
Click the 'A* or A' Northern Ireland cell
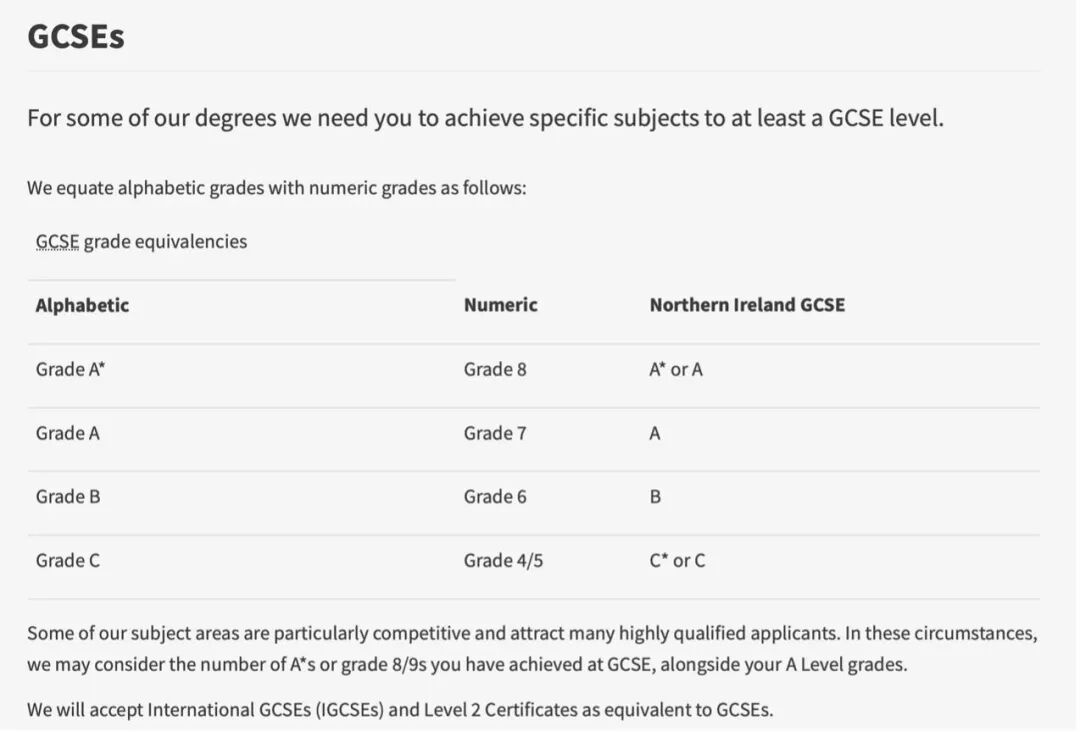click(x=676, y=370)
